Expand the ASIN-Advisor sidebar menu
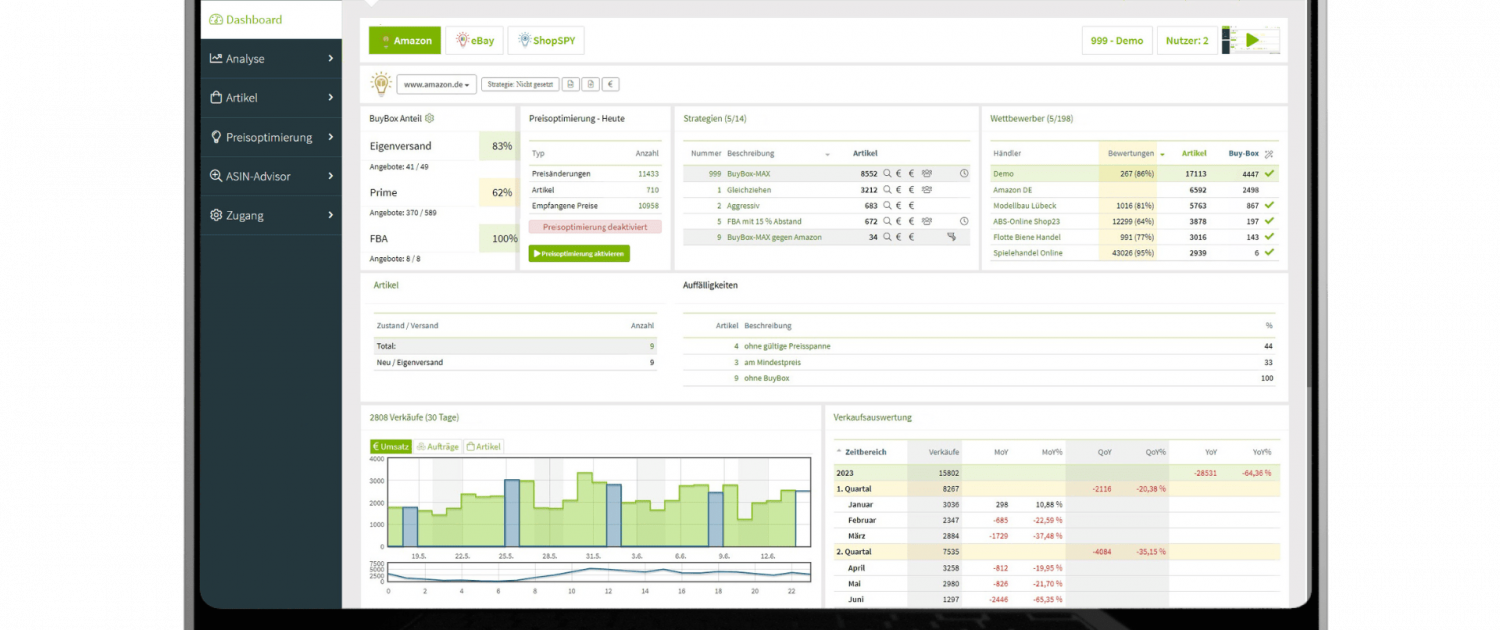The width and height of the screenshot is (1500, 630). coord(271,176)
